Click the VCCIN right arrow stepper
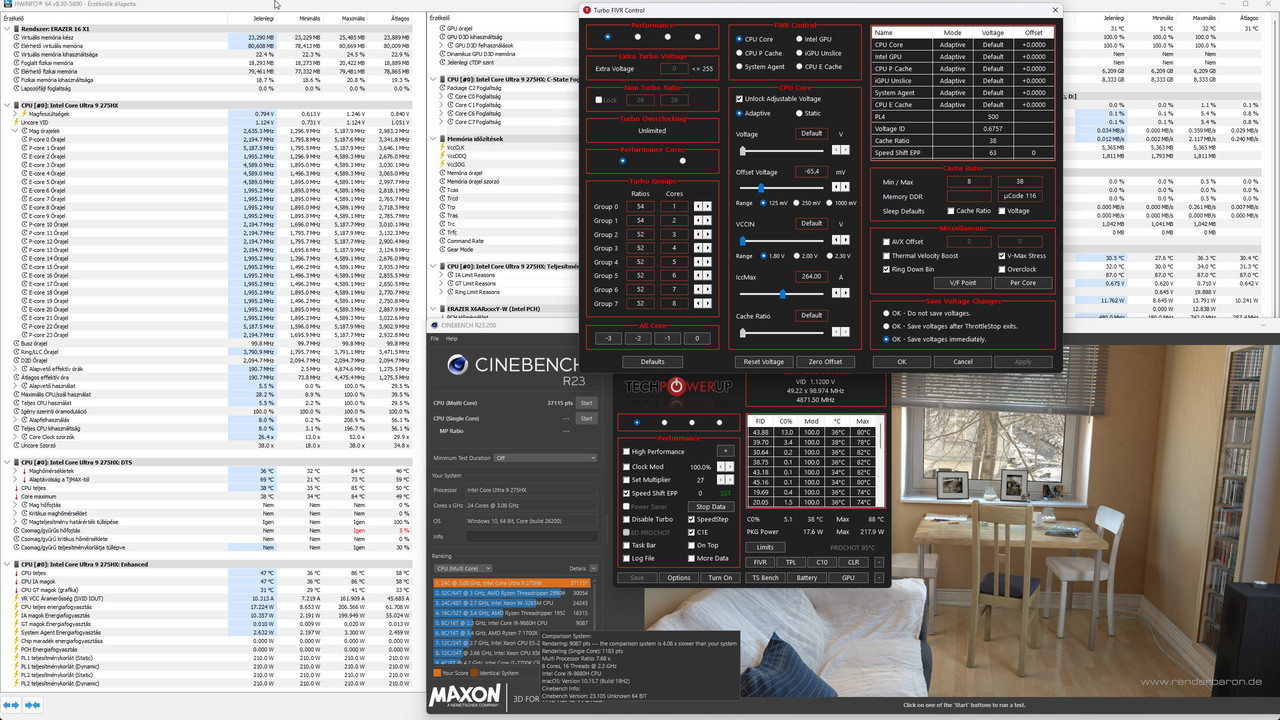Viewport: 1280px width, 720px height. click(847, 241)
